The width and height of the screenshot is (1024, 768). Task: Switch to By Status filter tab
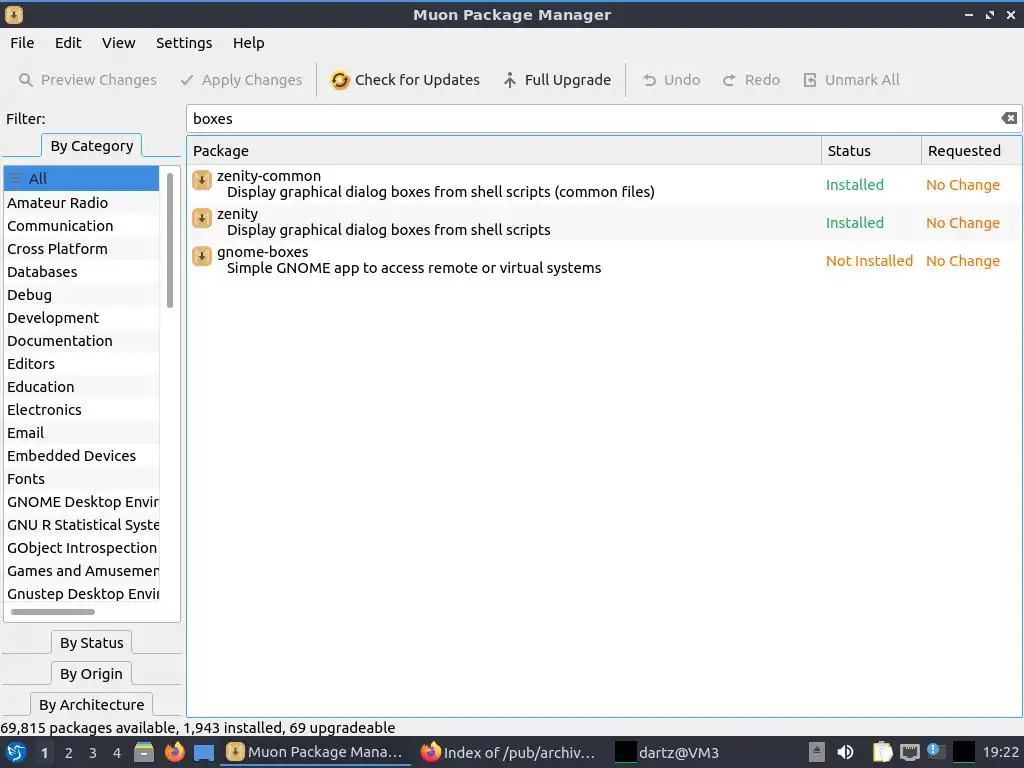pos(91,643)
